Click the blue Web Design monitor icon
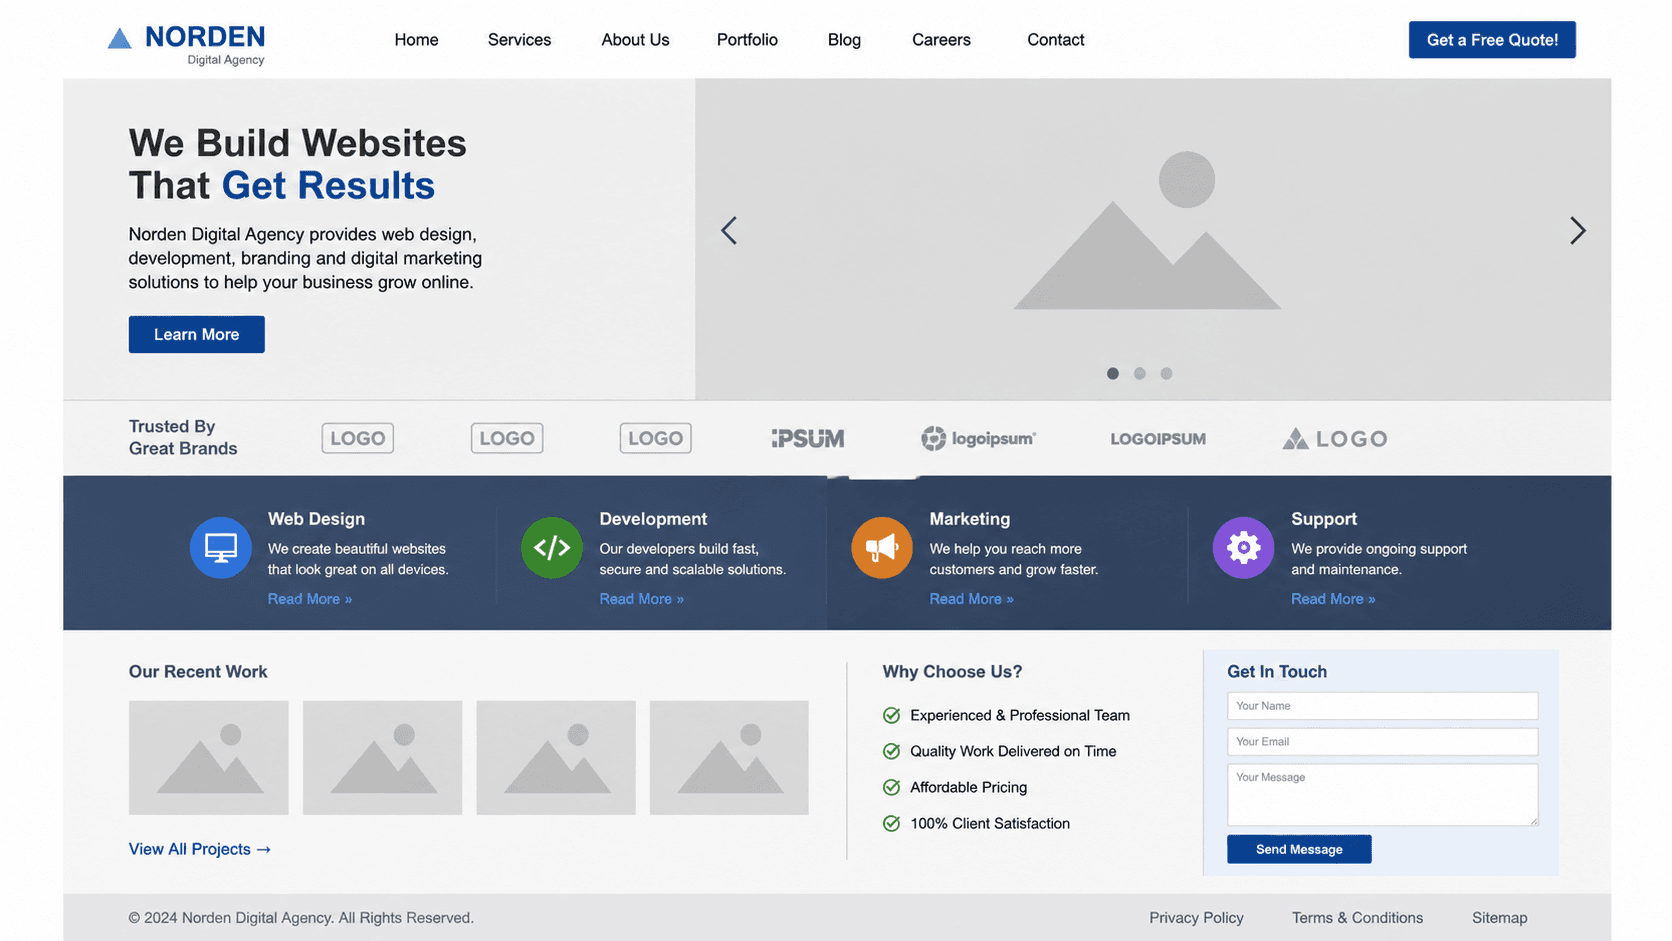1672x941 pixels. [221, 547]
